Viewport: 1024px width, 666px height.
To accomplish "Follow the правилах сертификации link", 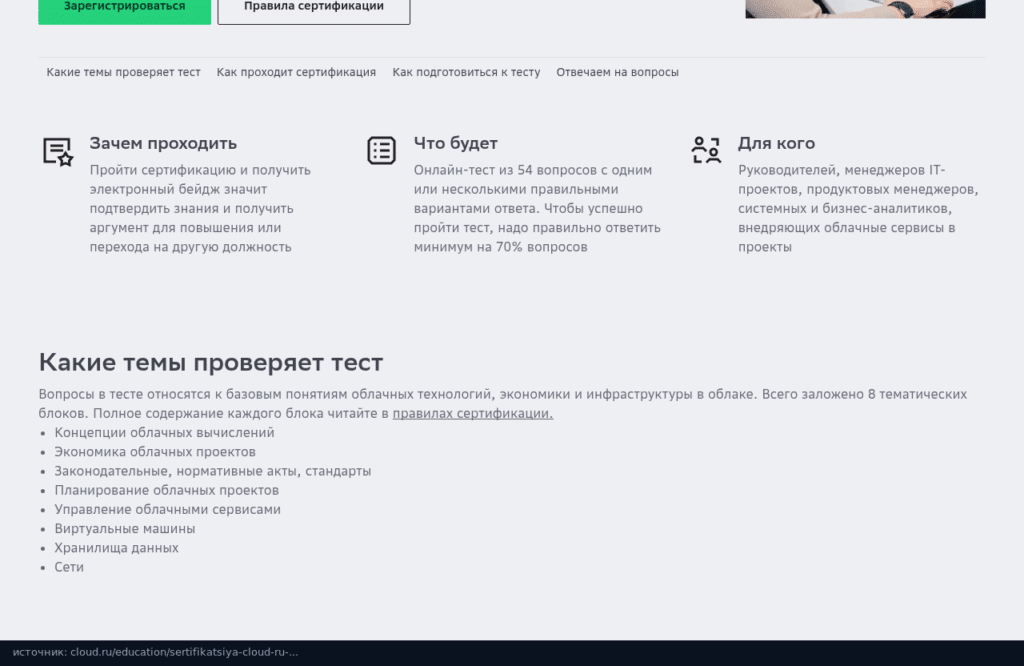I will (x=473, y=413).
